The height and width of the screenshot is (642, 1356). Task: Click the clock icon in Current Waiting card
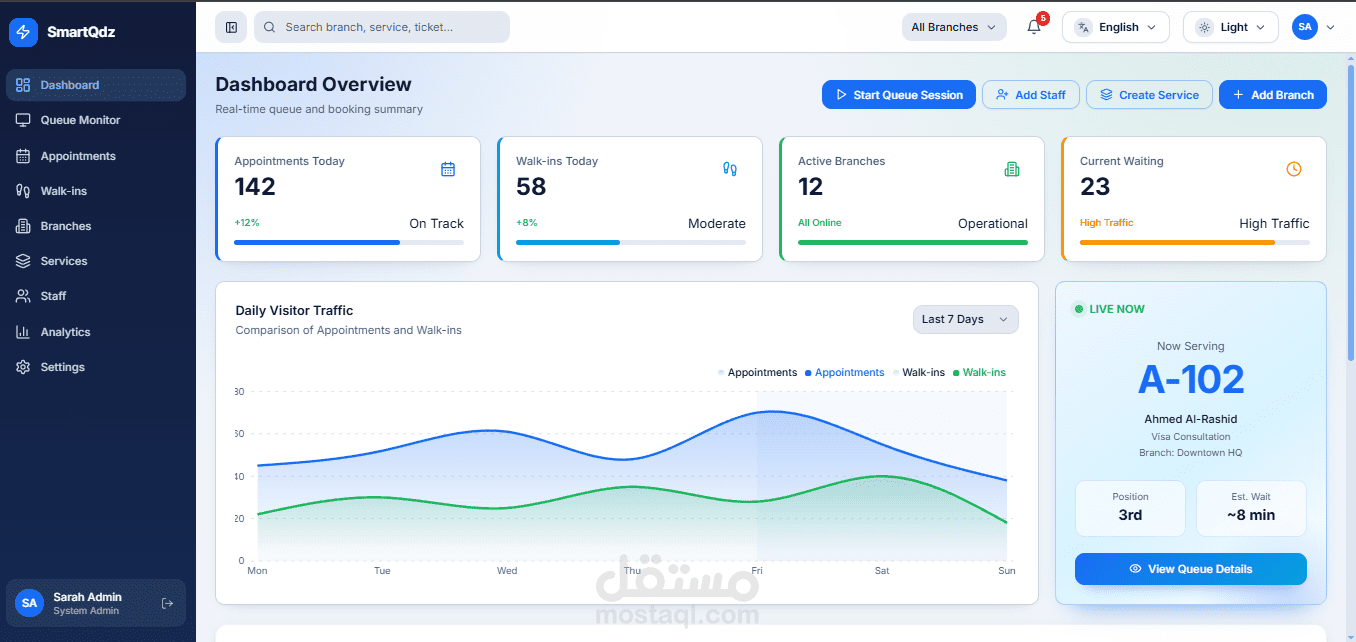click(x=1294, y=169)
